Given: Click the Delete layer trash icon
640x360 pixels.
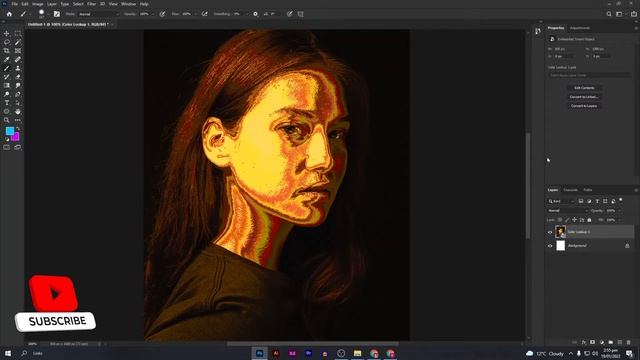Looking at the screenshot, I should [x=629, y=342].
